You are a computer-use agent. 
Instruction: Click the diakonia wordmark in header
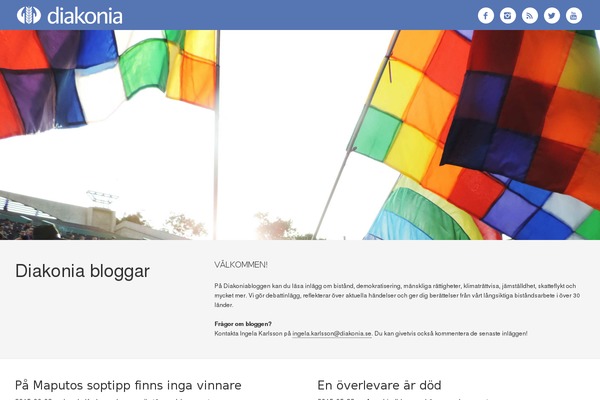pos(85,16)
